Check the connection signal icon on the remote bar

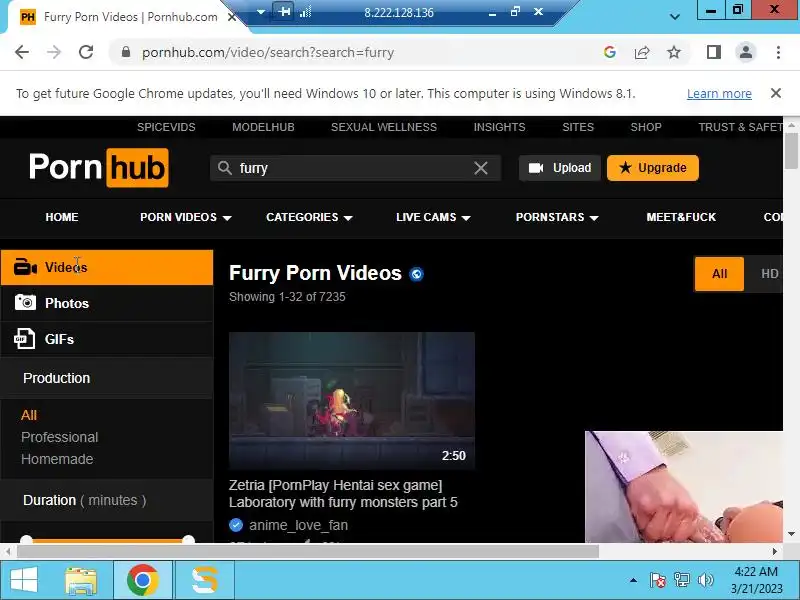pyautogui.click(x=306, y=12)
